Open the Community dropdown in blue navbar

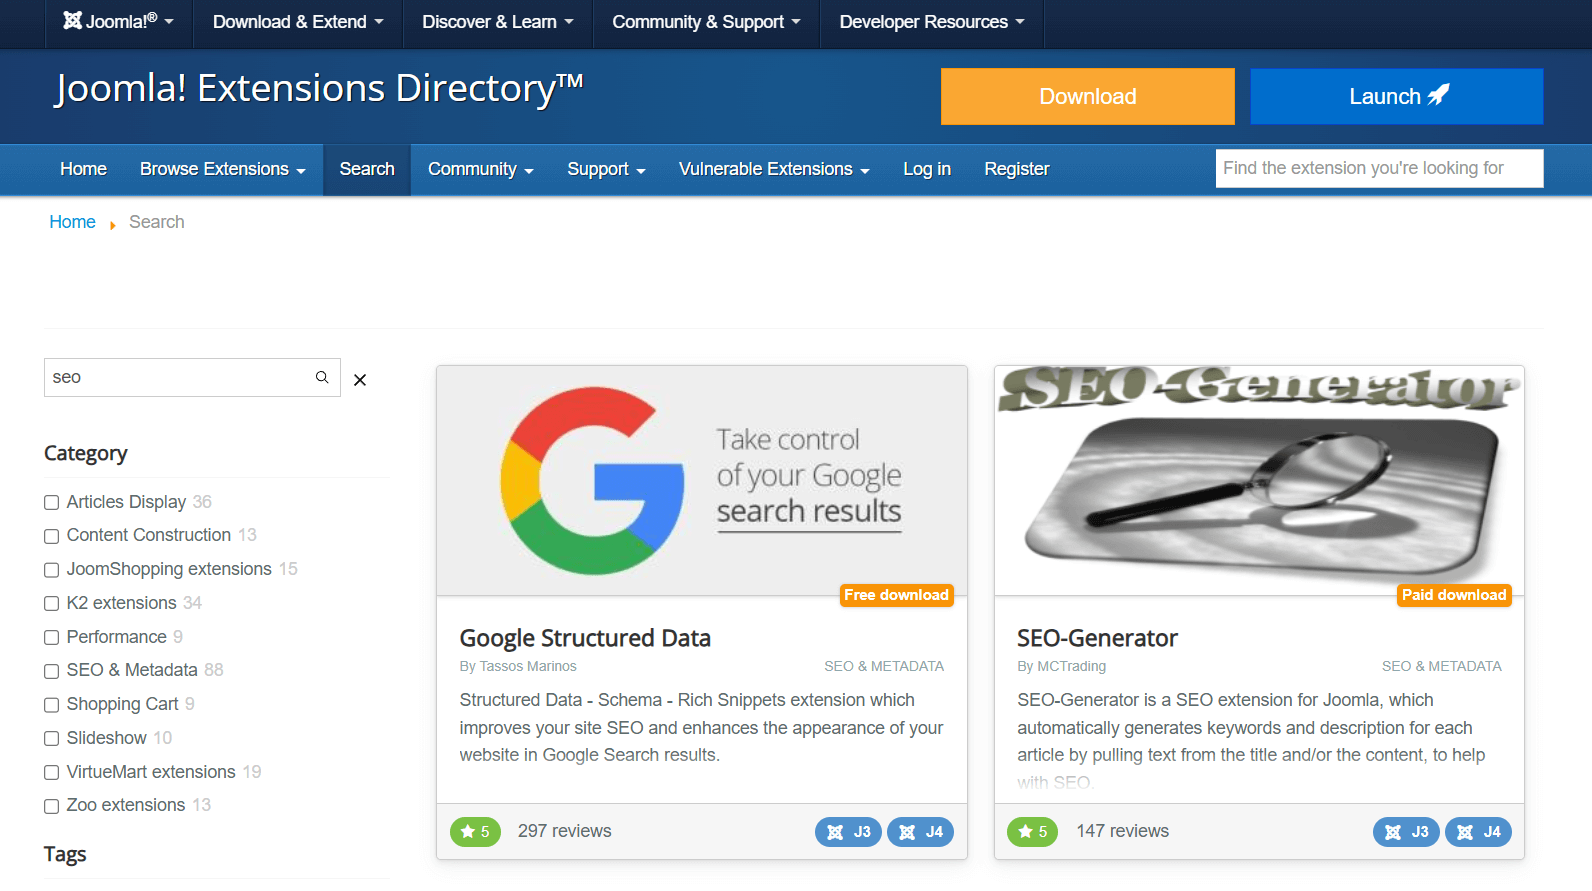481,169
